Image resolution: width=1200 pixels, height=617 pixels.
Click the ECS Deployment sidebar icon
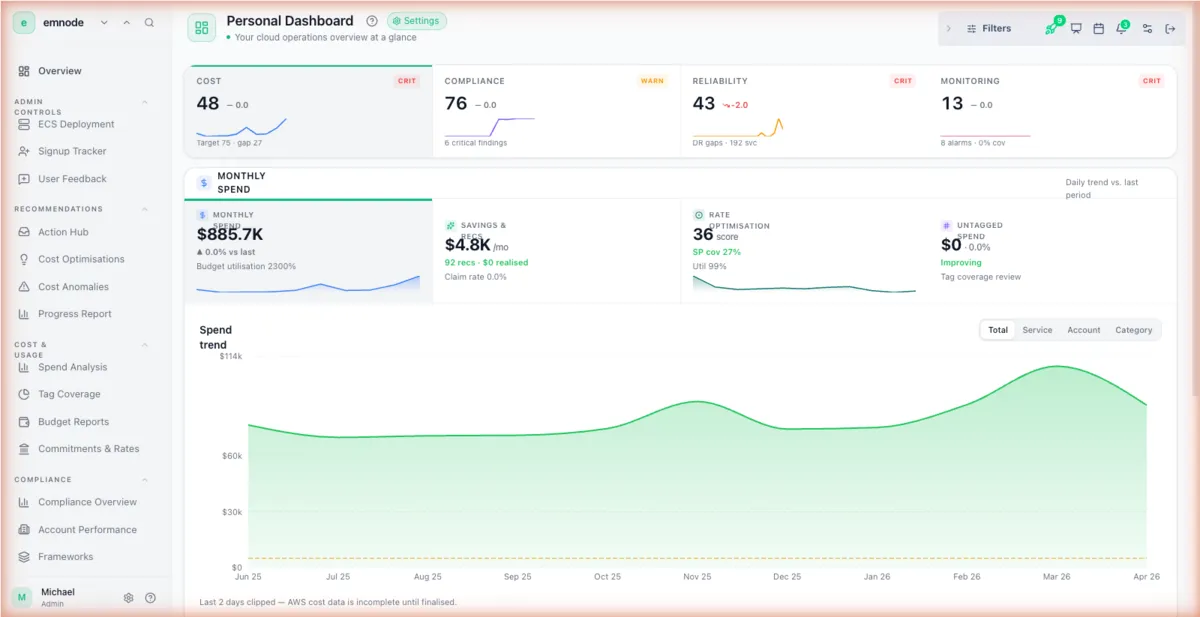tap(24, 124)
